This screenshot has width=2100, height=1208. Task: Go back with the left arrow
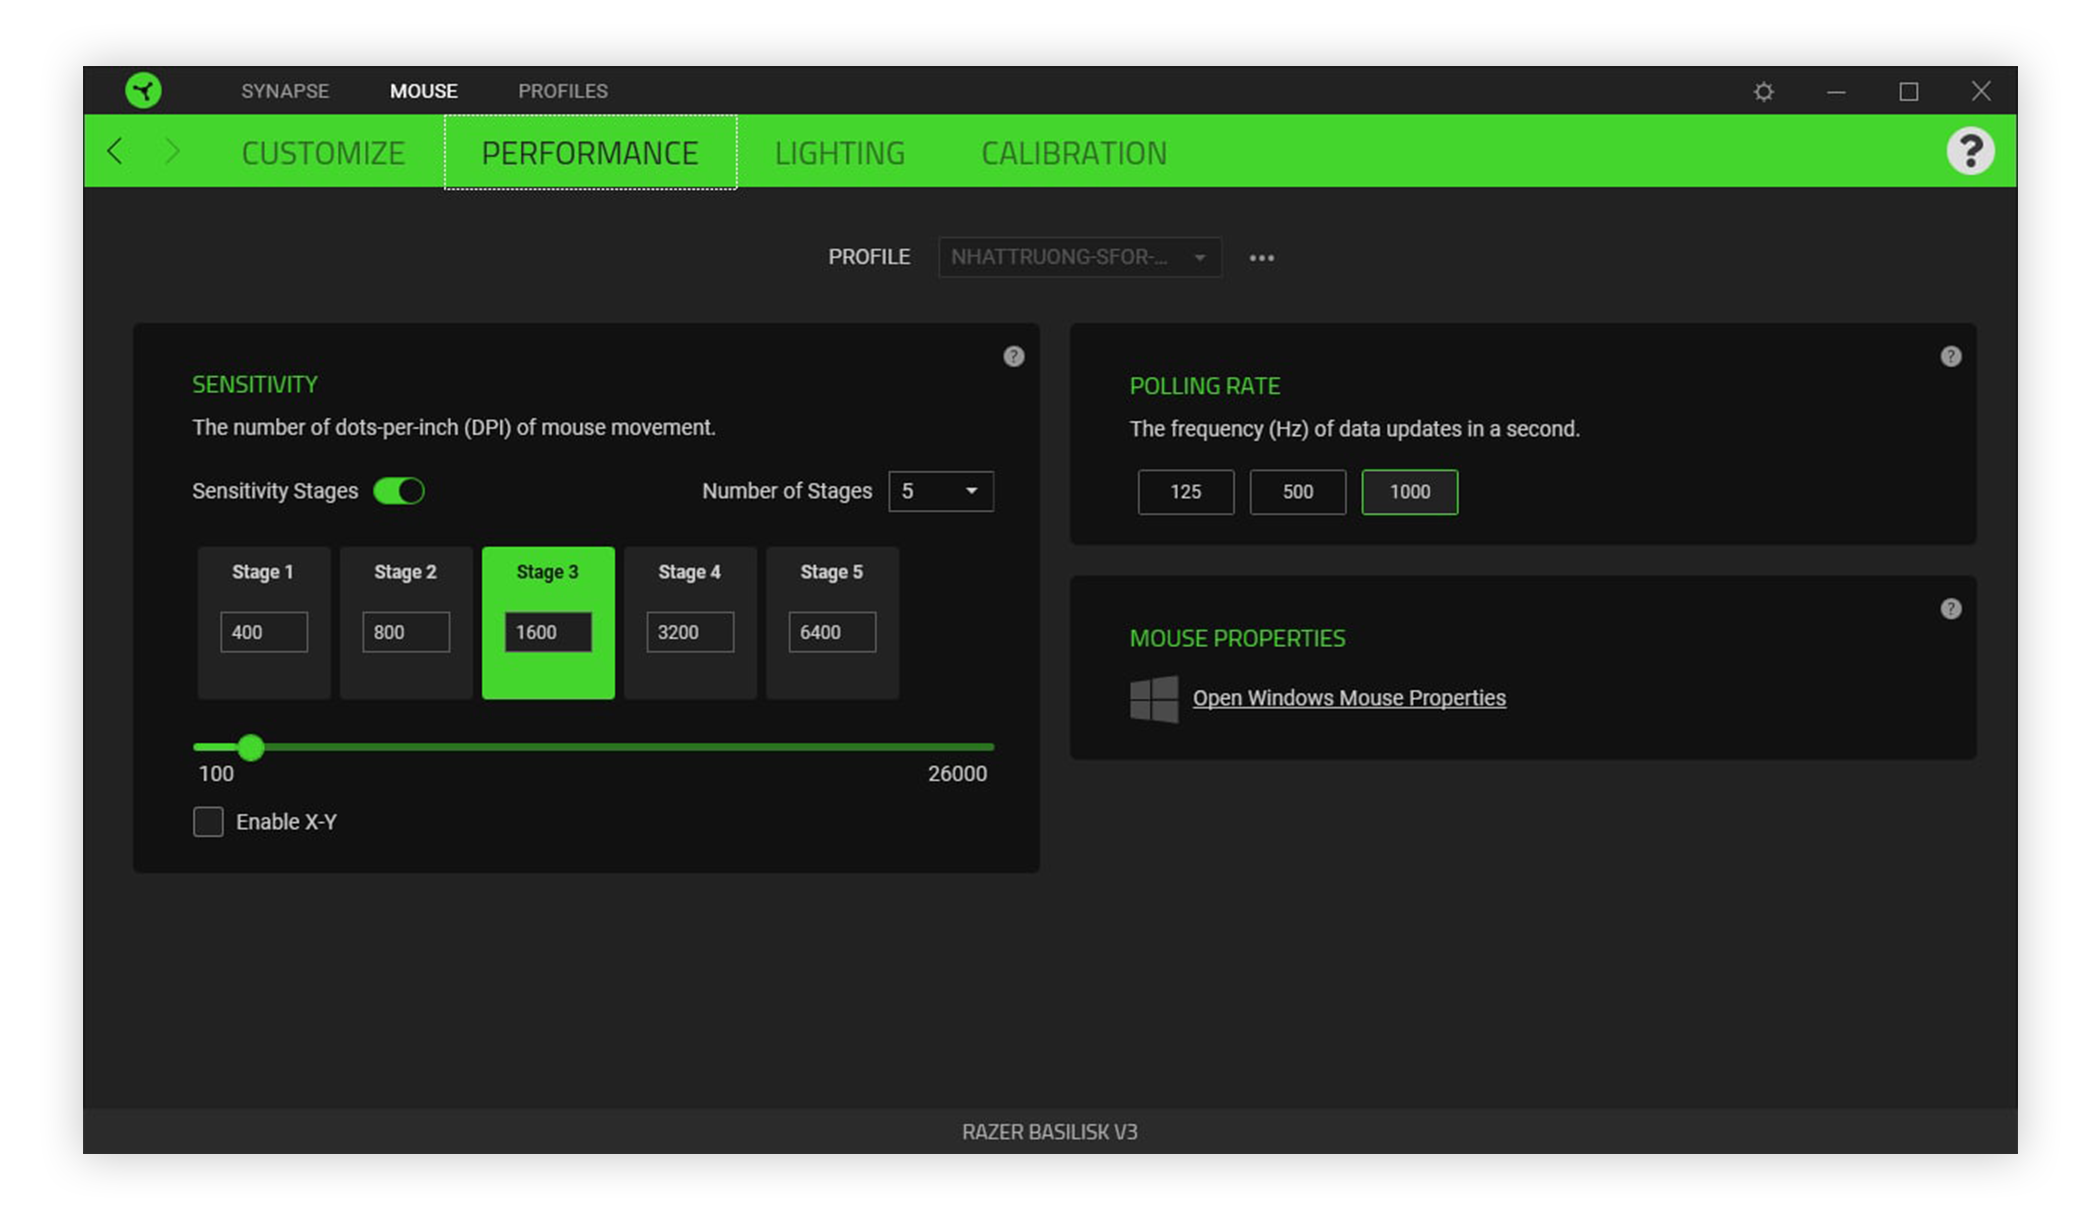(x=115, y=151)
